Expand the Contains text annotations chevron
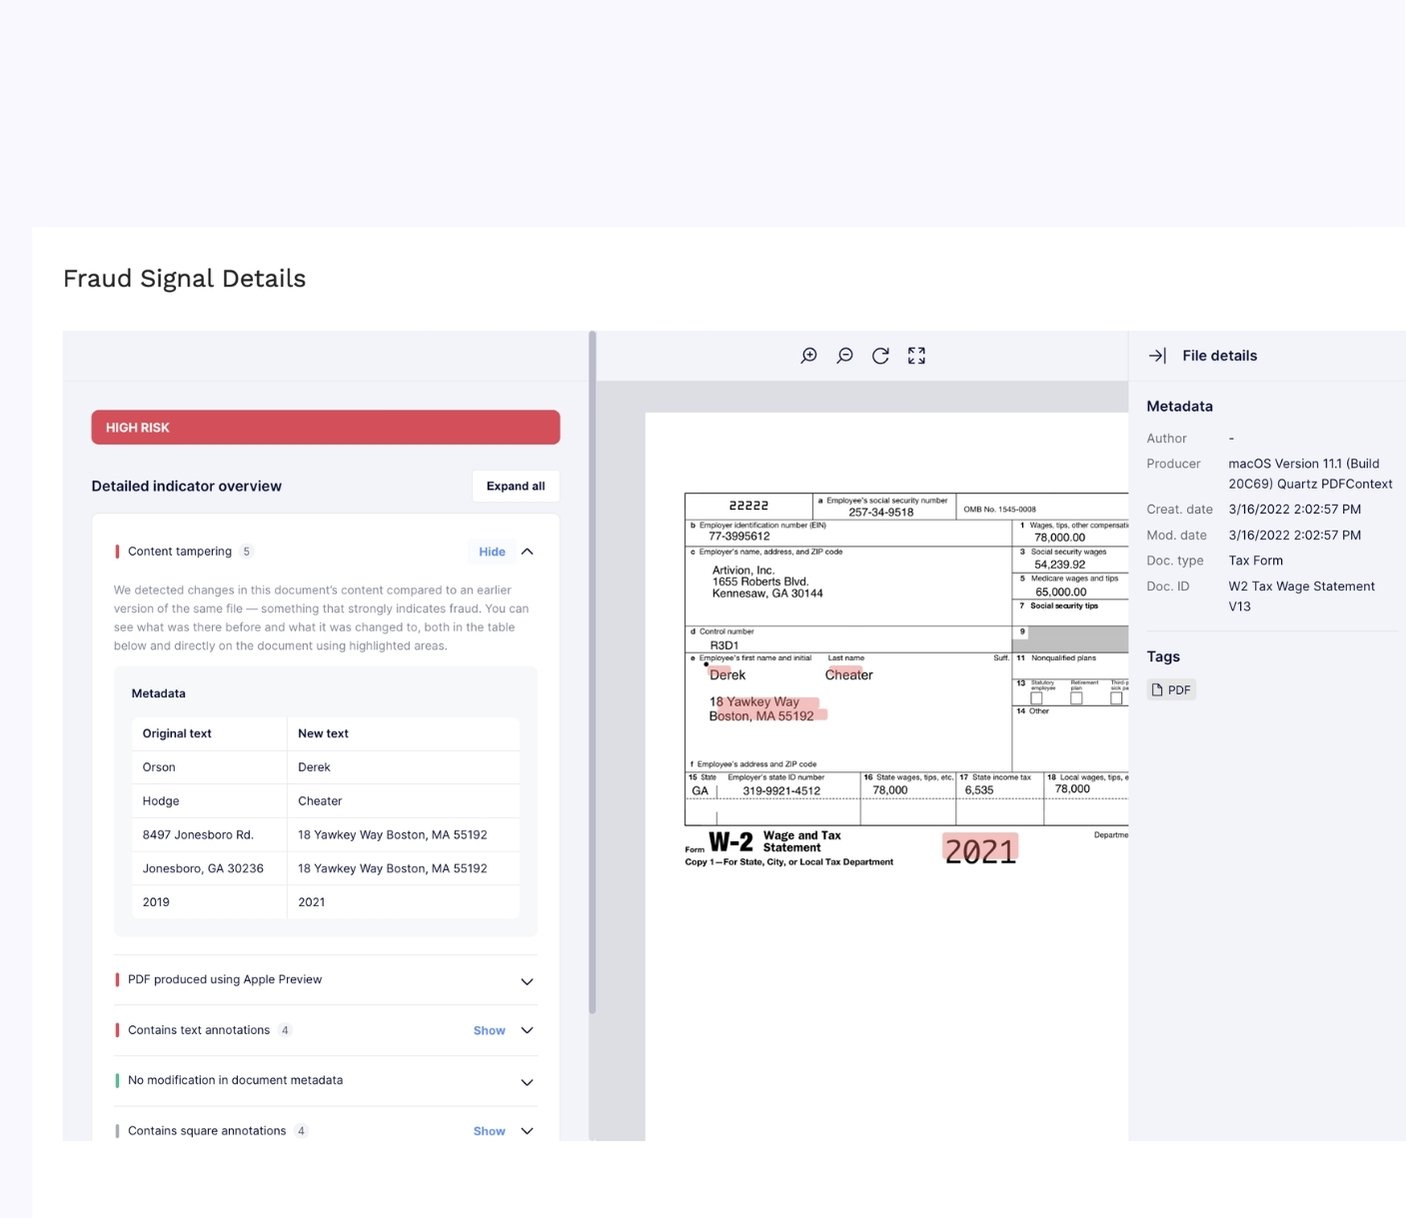This screenshot has height=1218, width=1406. pyautogui.click(x=527, y=1031)
